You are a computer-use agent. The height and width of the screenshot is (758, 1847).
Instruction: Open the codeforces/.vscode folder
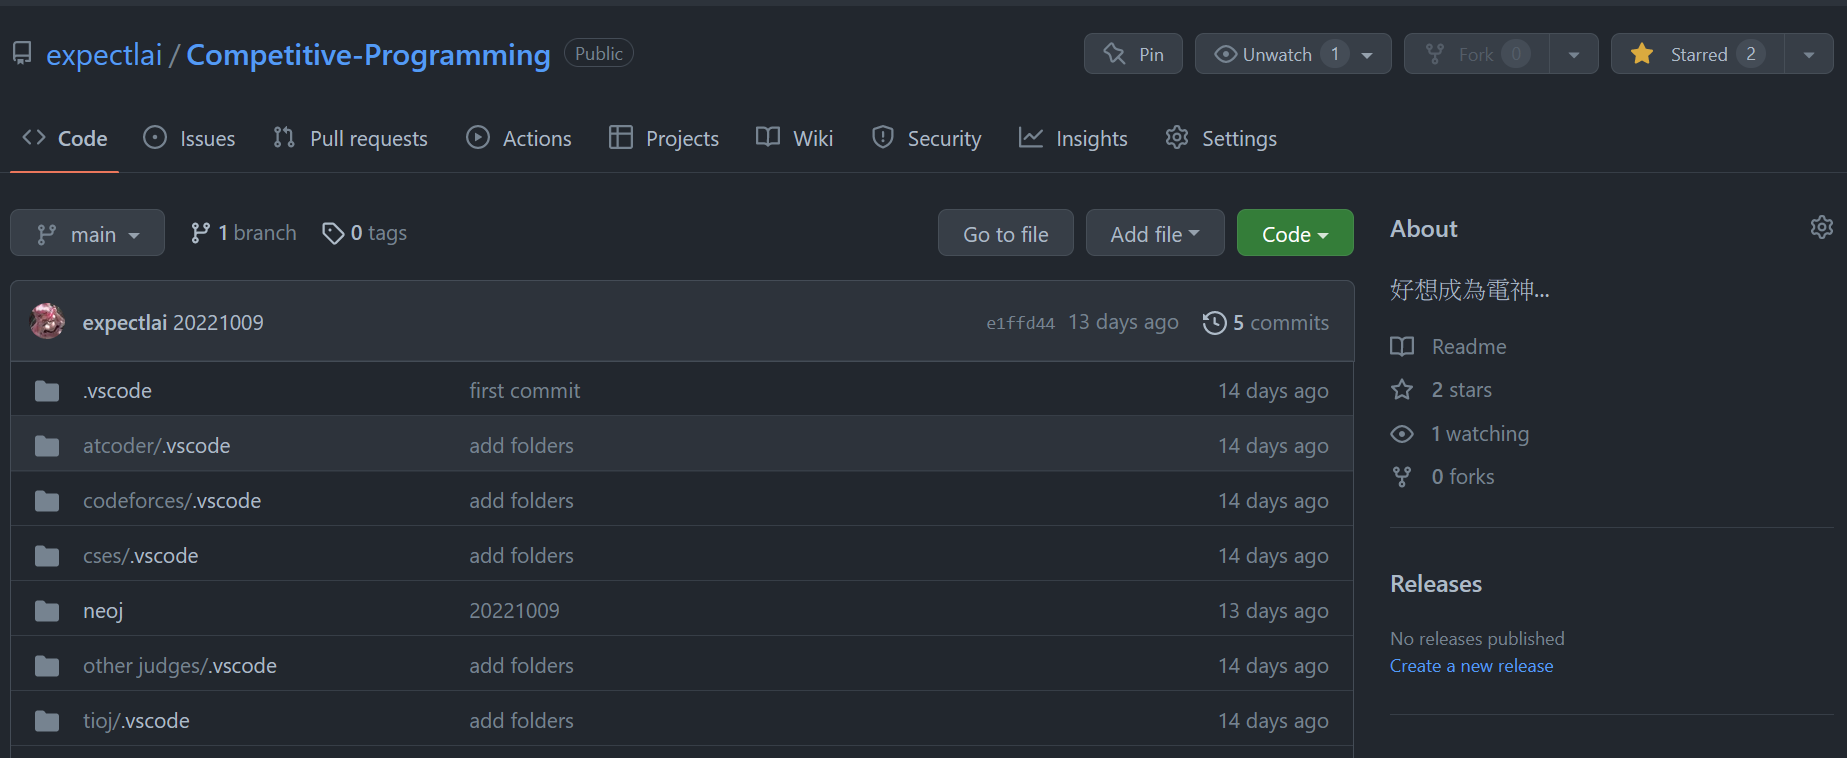tap(172, 501)
